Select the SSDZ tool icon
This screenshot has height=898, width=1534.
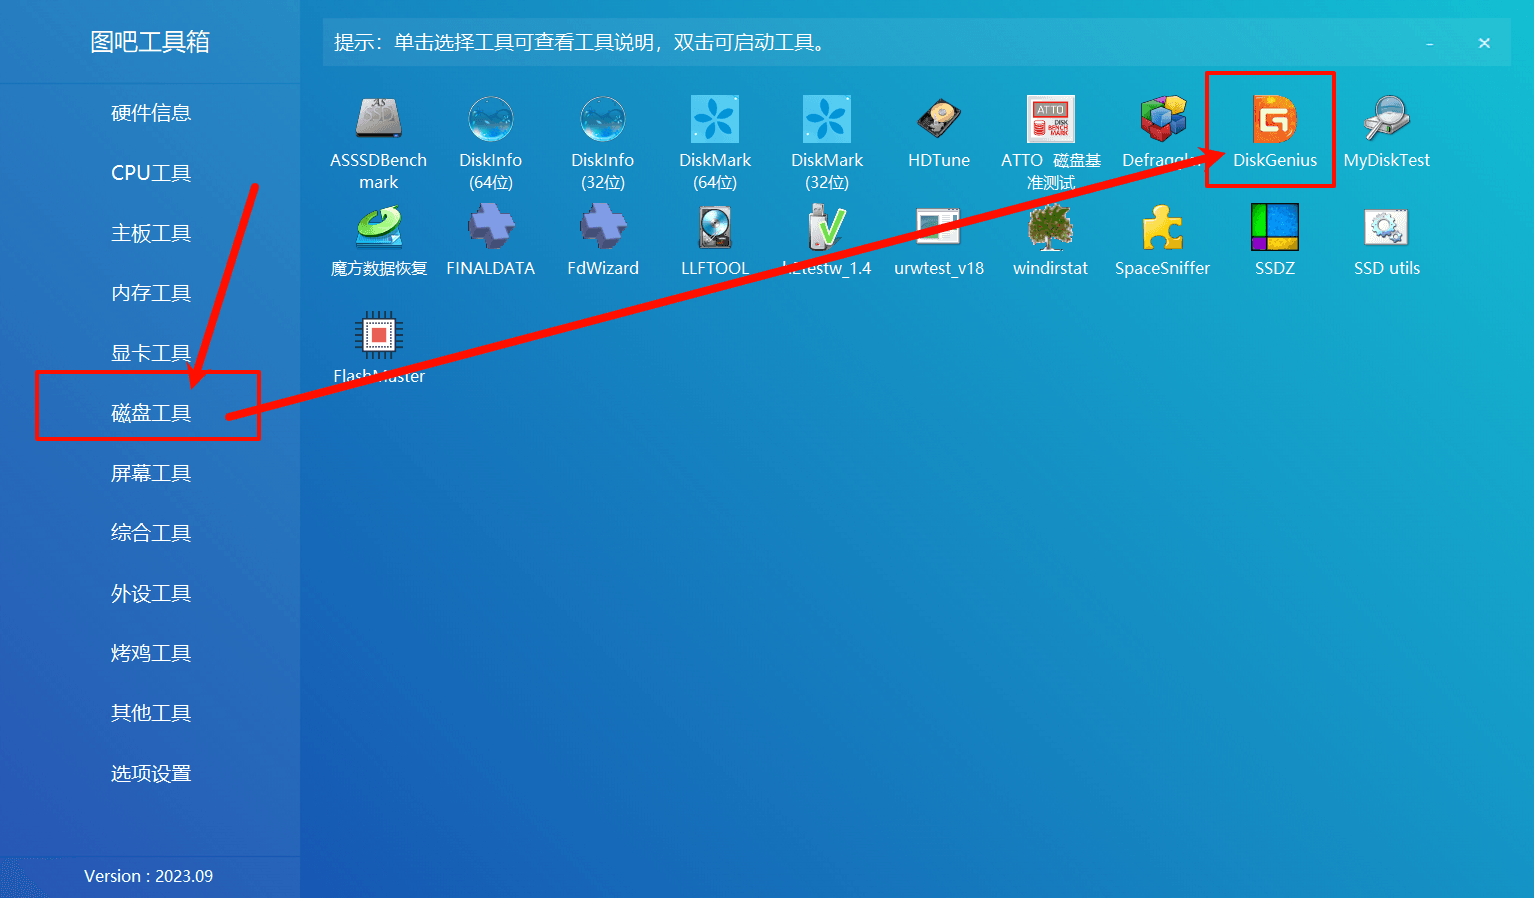coord(1274,228)
